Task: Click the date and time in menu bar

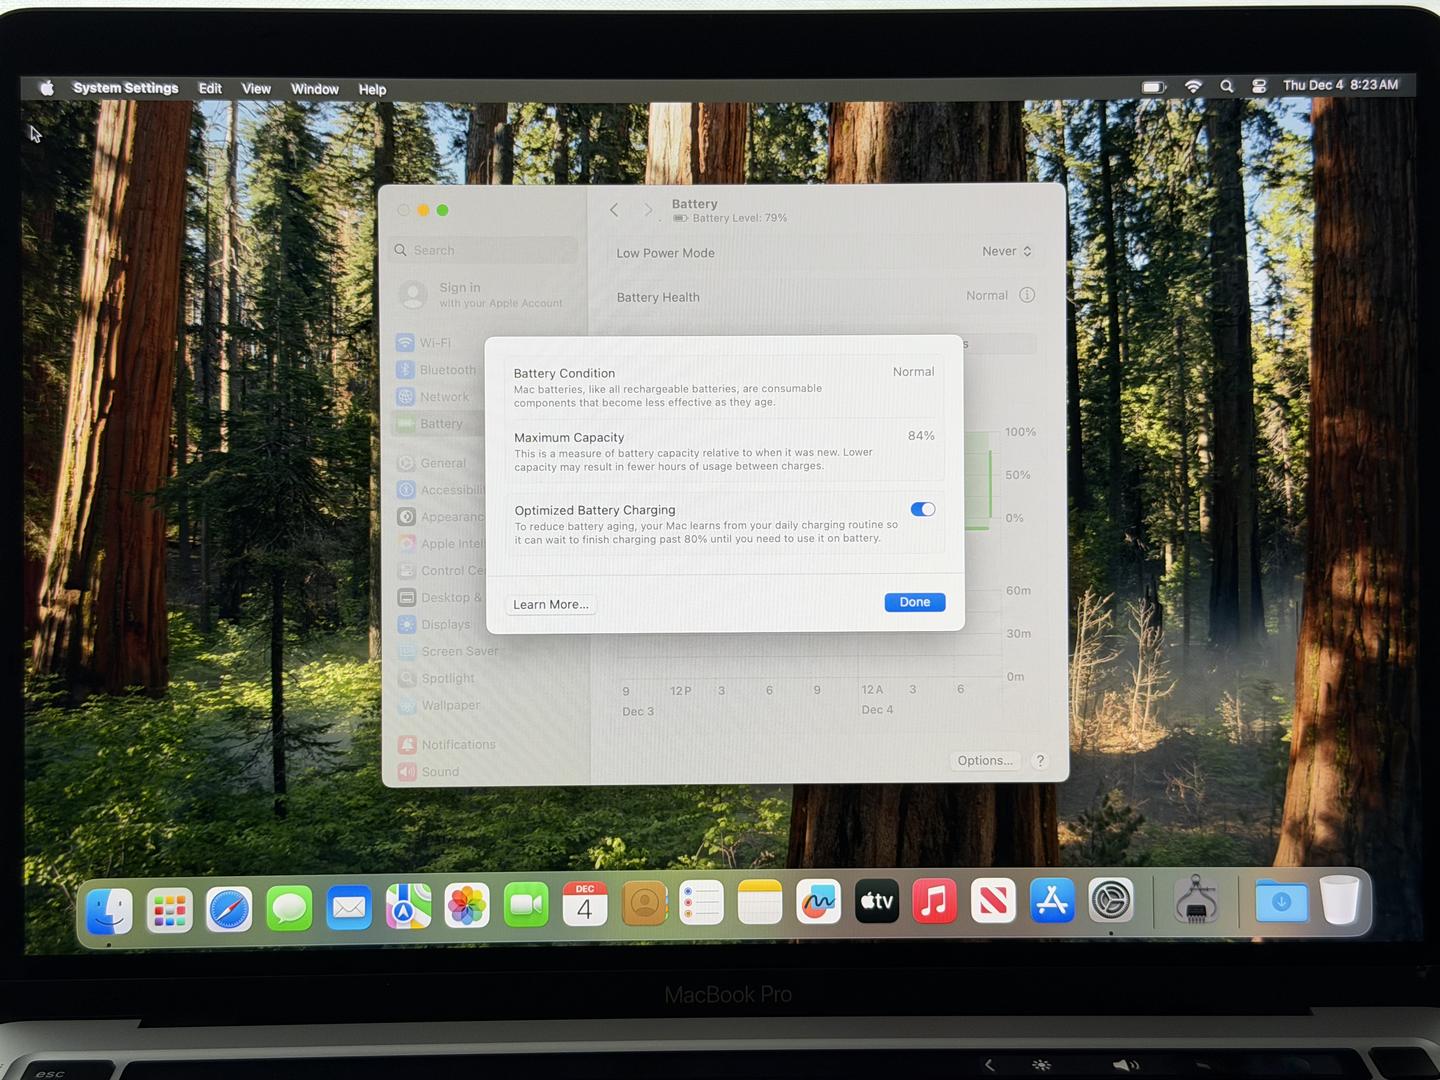Action: click(1341, 85)
